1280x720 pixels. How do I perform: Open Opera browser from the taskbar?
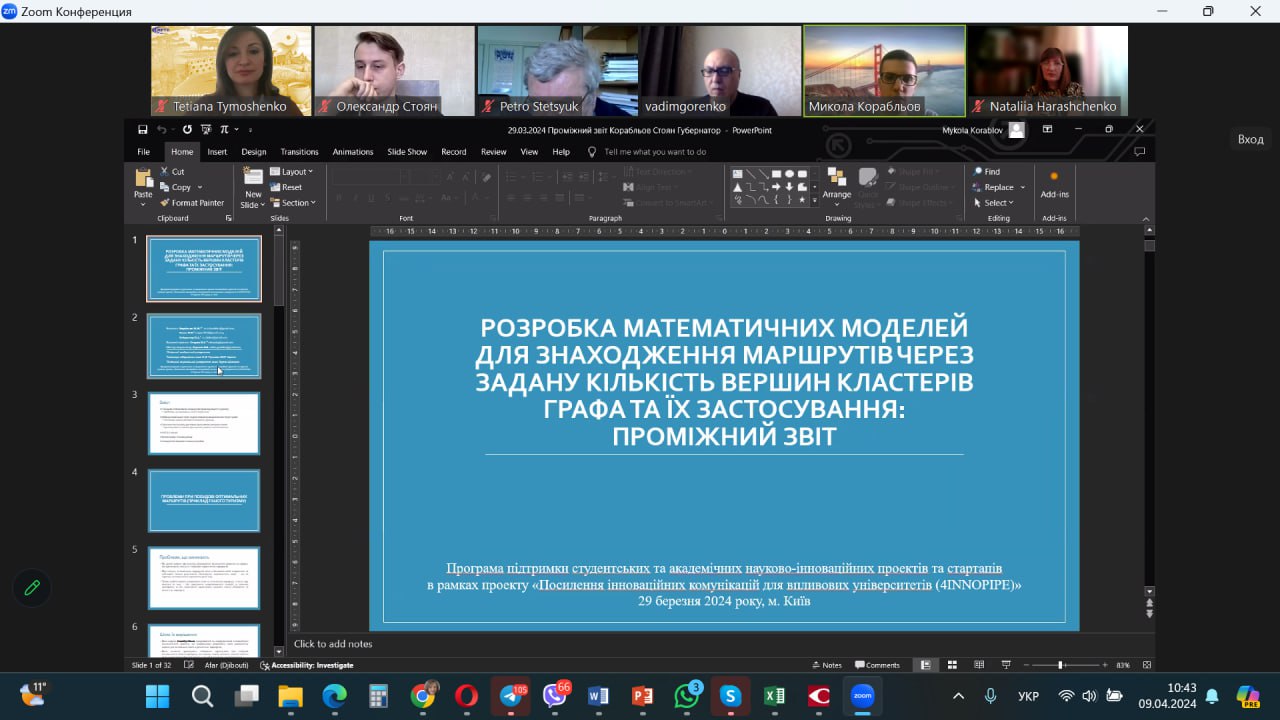pos(467,696)
